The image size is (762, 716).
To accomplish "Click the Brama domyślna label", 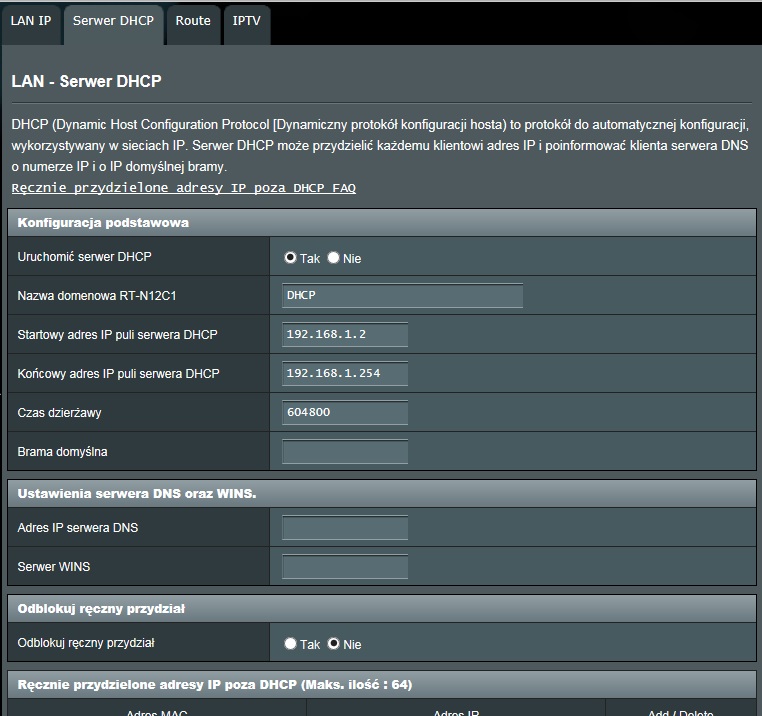I will [x=62, y=452].
